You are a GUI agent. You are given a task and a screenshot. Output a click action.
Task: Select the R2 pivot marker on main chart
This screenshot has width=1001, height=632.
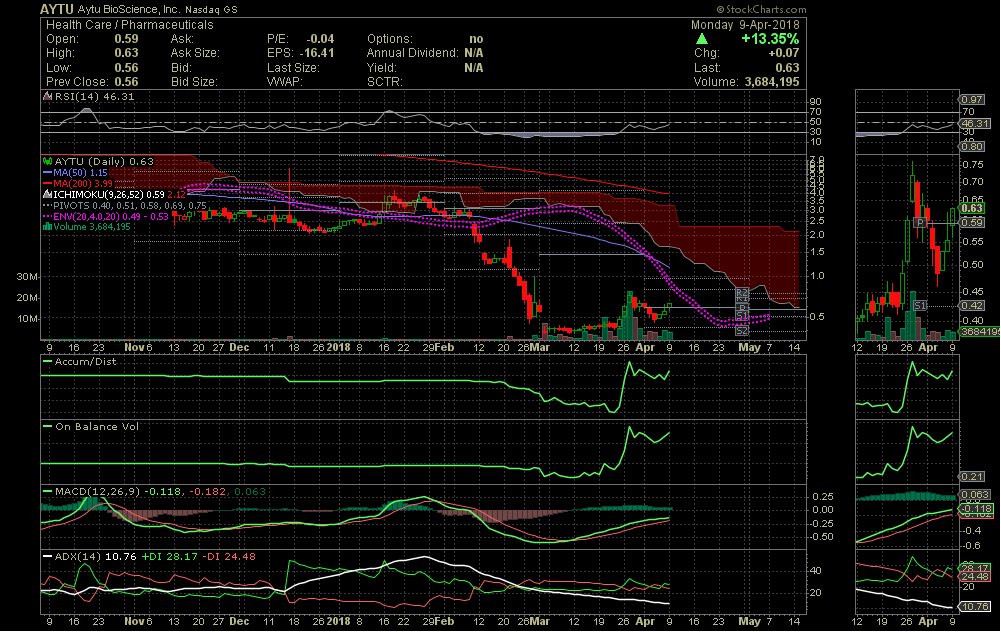(x=741, y=292)
